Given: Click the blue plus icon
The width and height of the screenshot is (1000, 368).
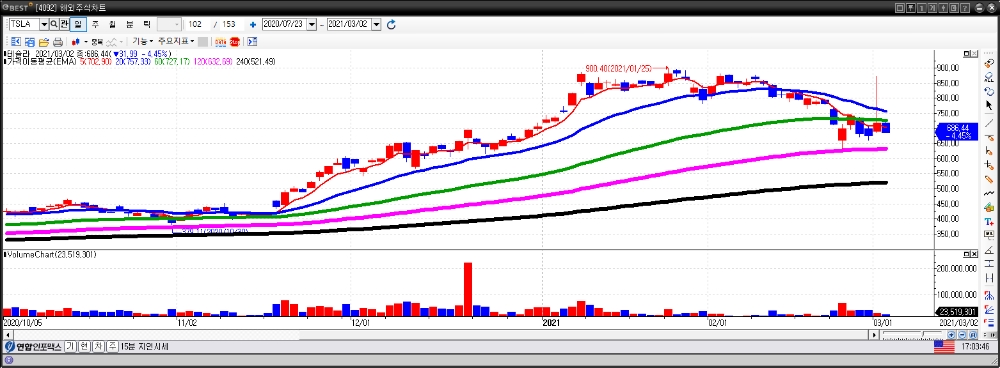Looking at the screenshot, I should tap(253, 24).
